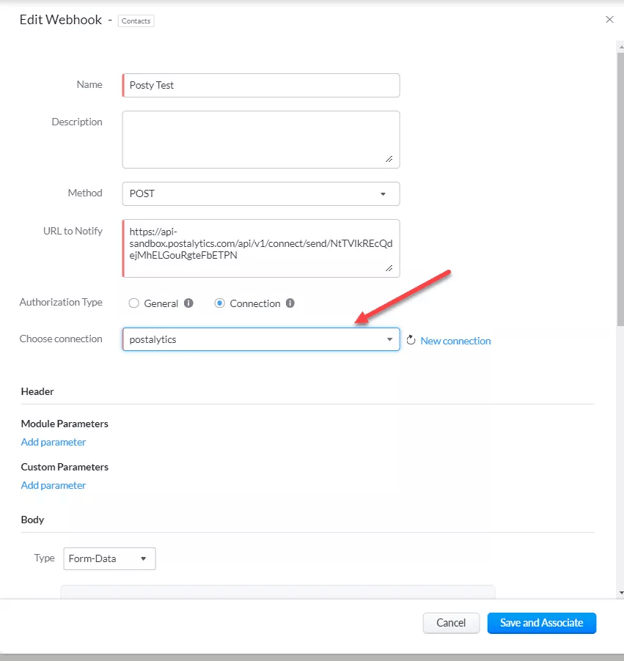The image size is (624, 661).
Task: Close the Edit Webhook dialog
Action: (x=609, y=19)
